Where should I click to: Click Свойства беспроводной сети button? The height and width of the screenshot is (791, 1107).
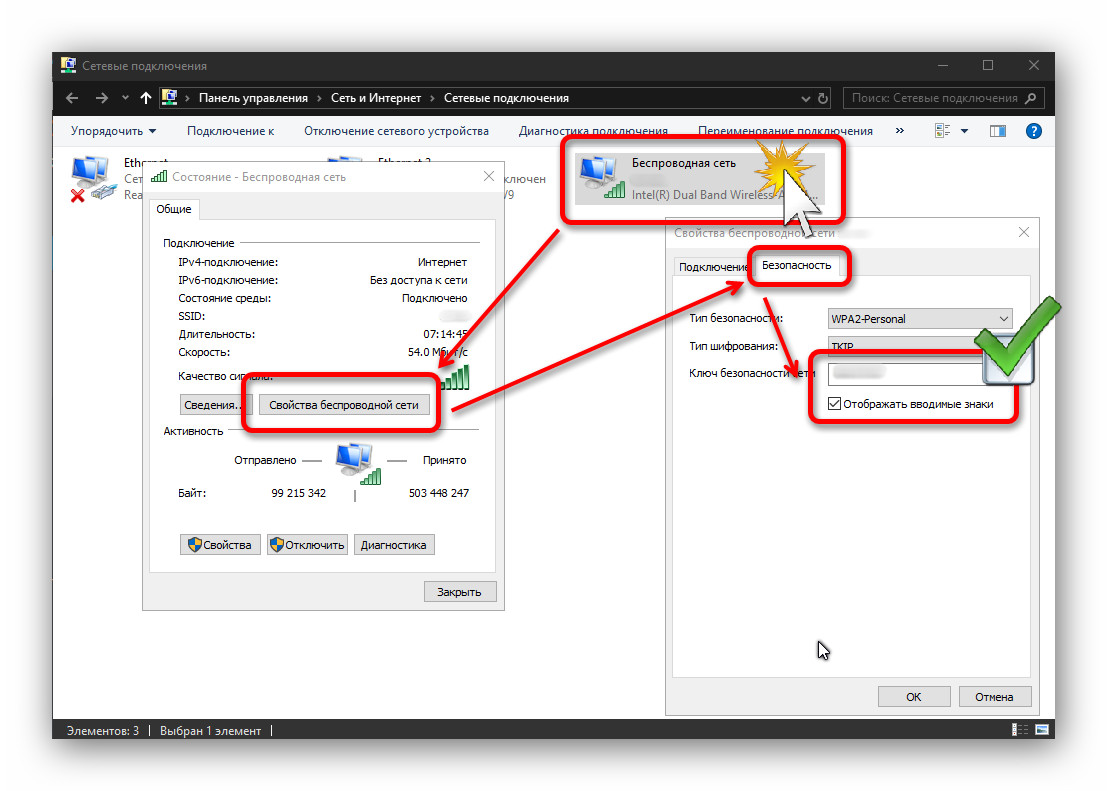point(344,405)
